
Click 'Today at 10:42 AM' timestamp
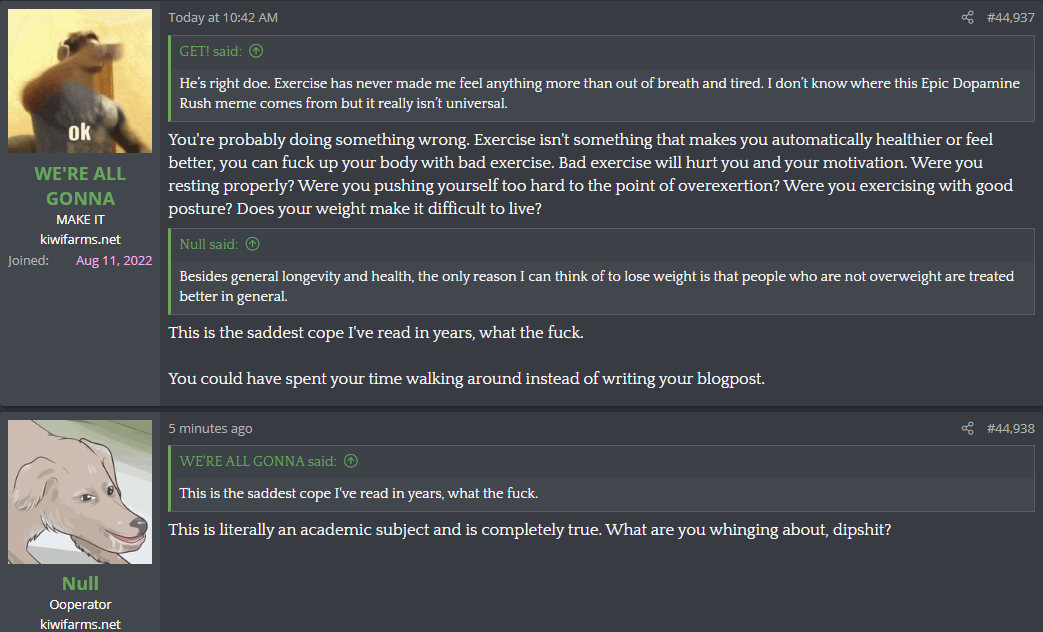click(223, 17)
